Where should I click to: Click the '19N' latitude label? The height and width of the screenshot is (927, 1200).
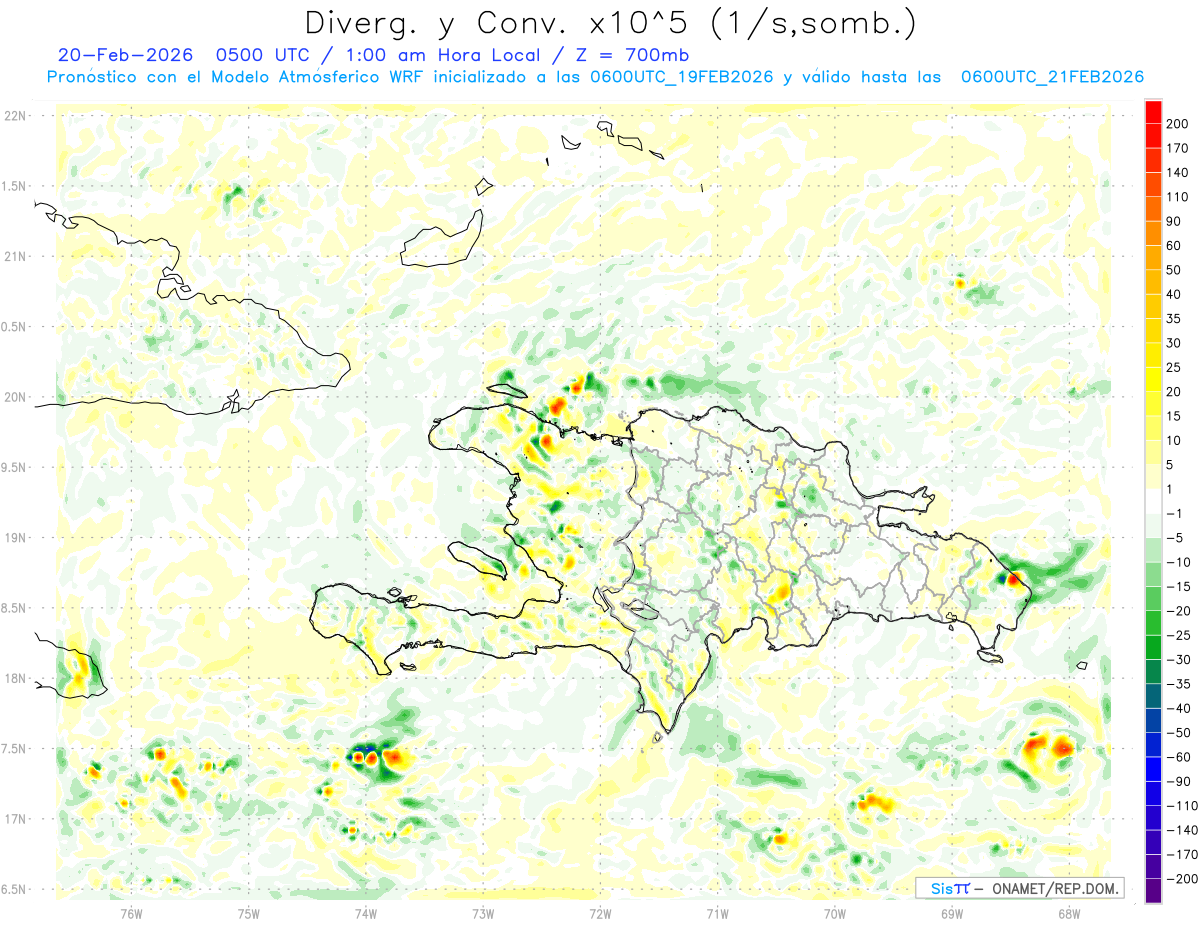pos(14,538)
